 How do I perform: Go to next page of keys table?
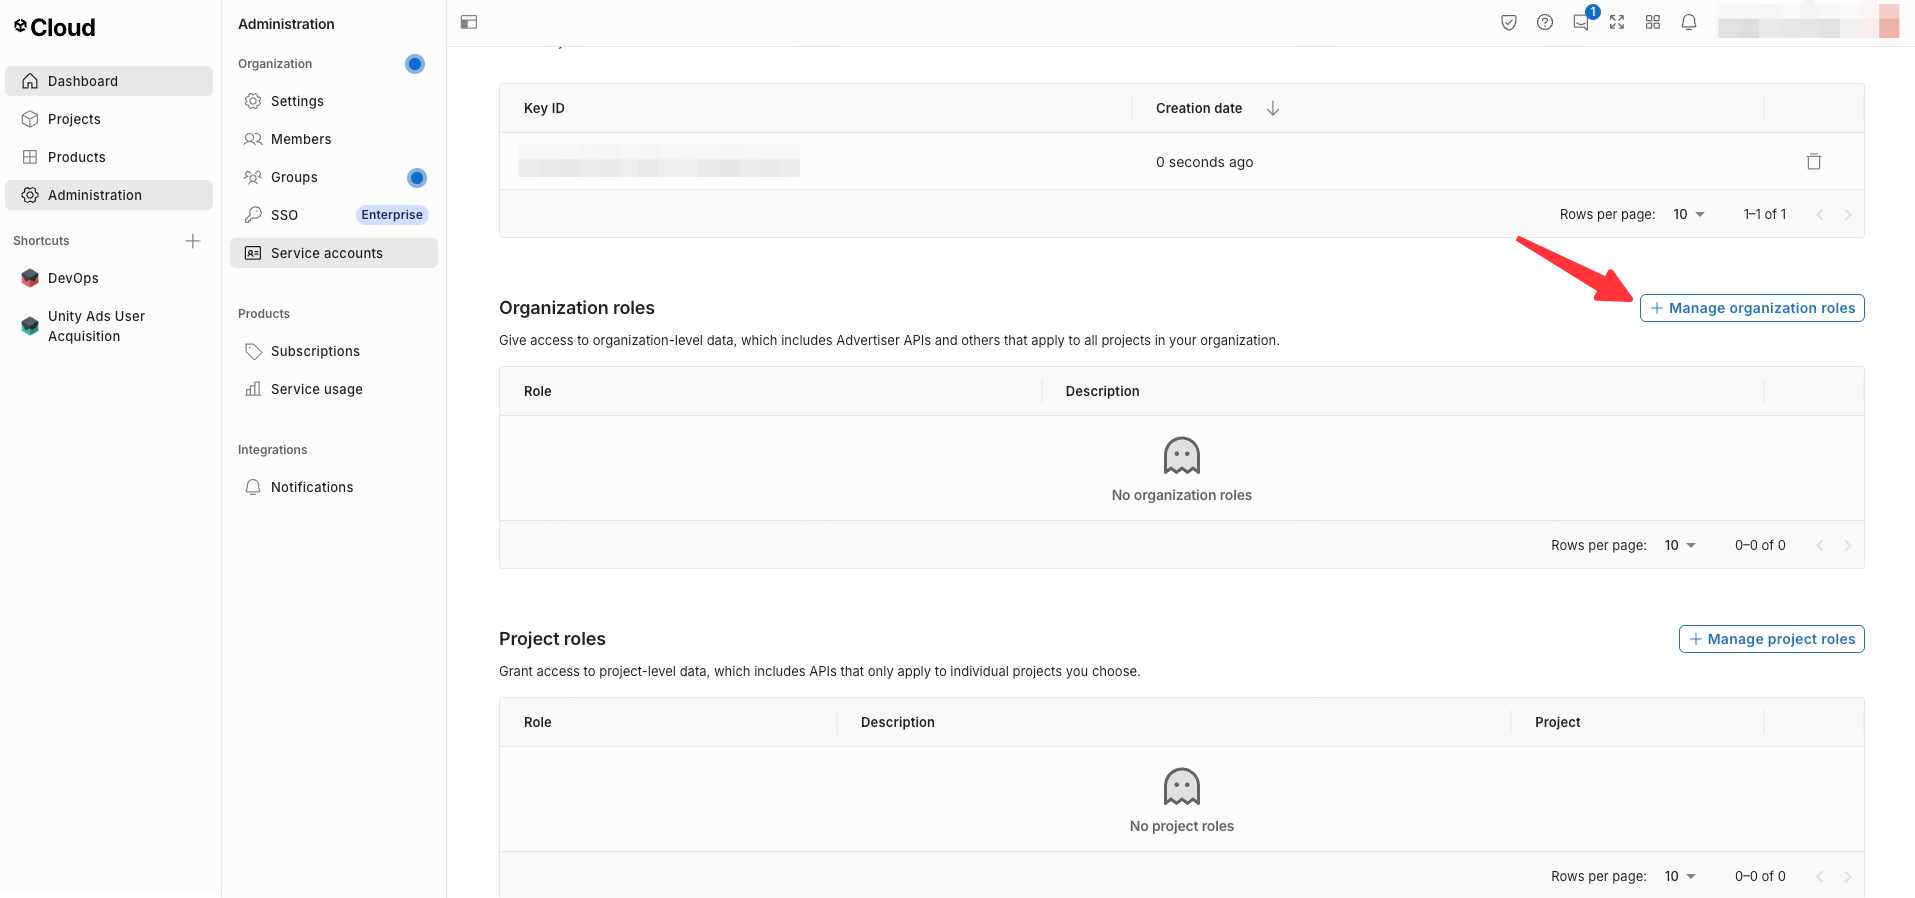(x=1848, y=215)
